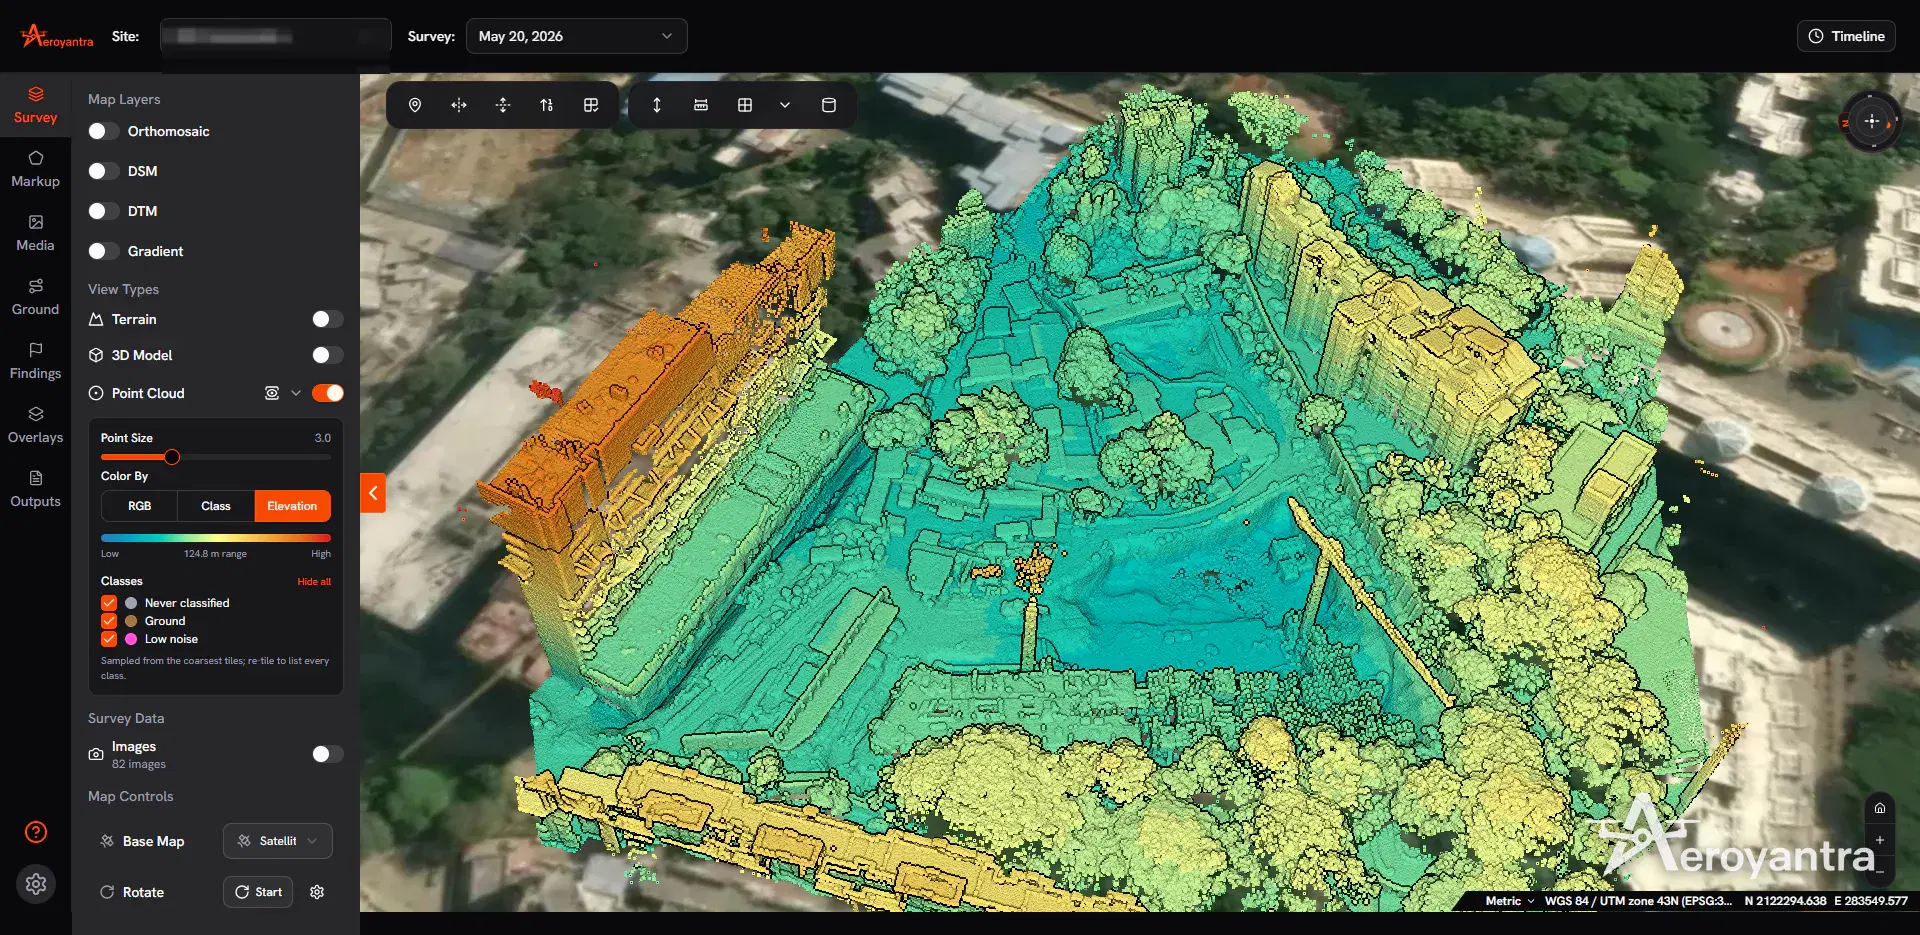Uncheck the Ground class checkbox
Viewport: 1920px width, 935px height.
[109, 621]
